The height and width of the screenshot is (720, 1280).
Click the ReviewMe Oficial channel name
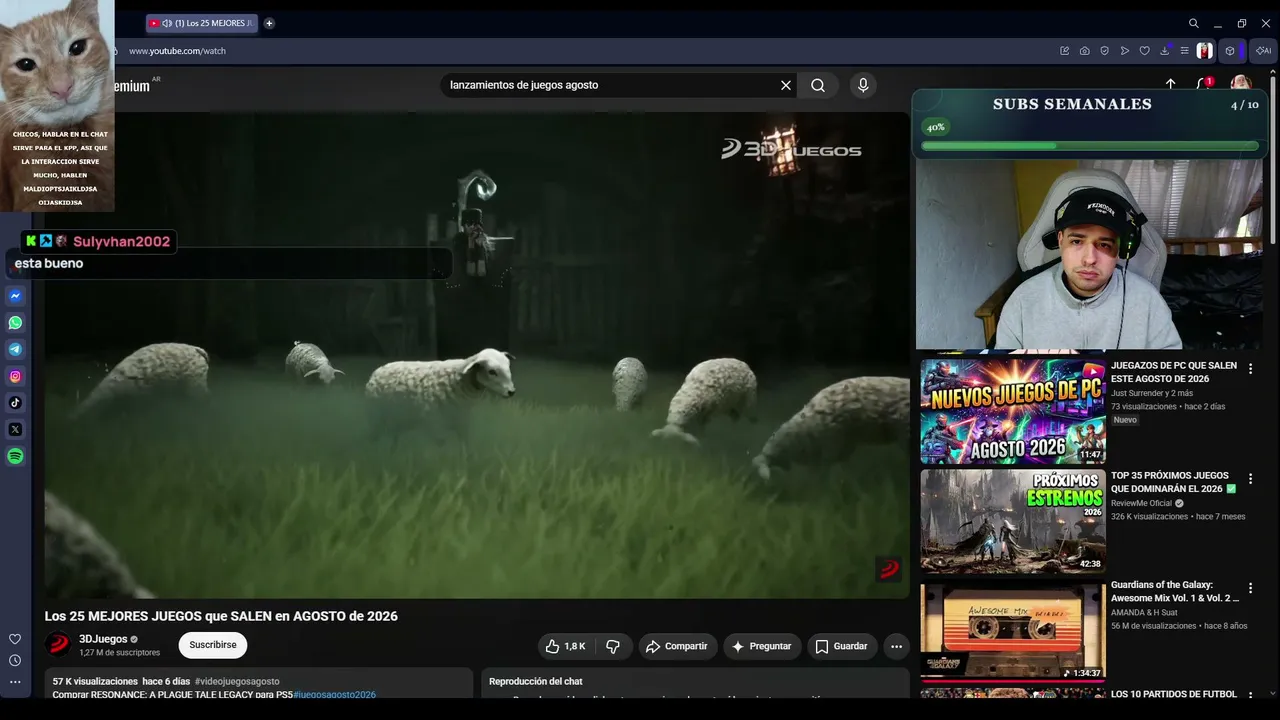click(x=1141, y=503)
